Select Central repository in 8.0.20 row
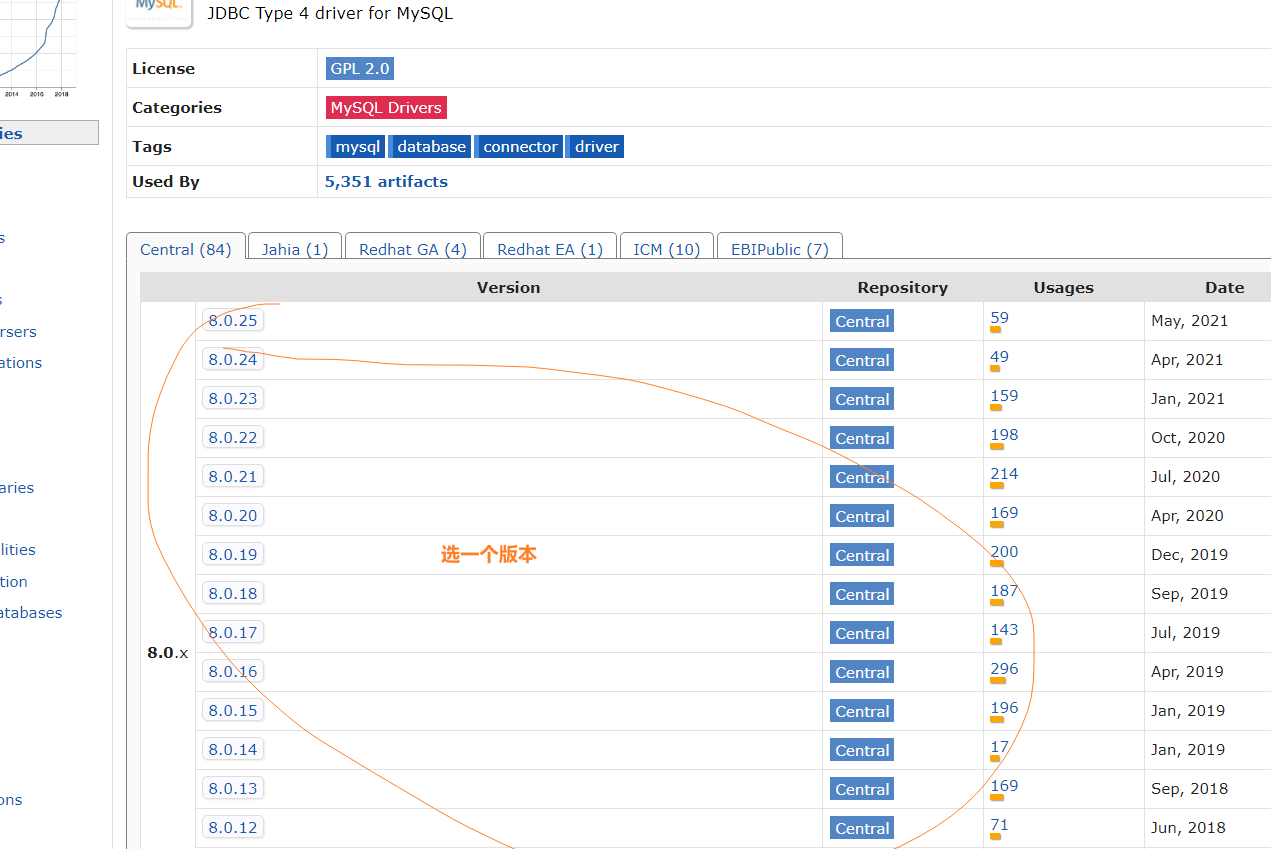Image resolution: width=1271 pixels, height=849 pixels. coord(862,516)
